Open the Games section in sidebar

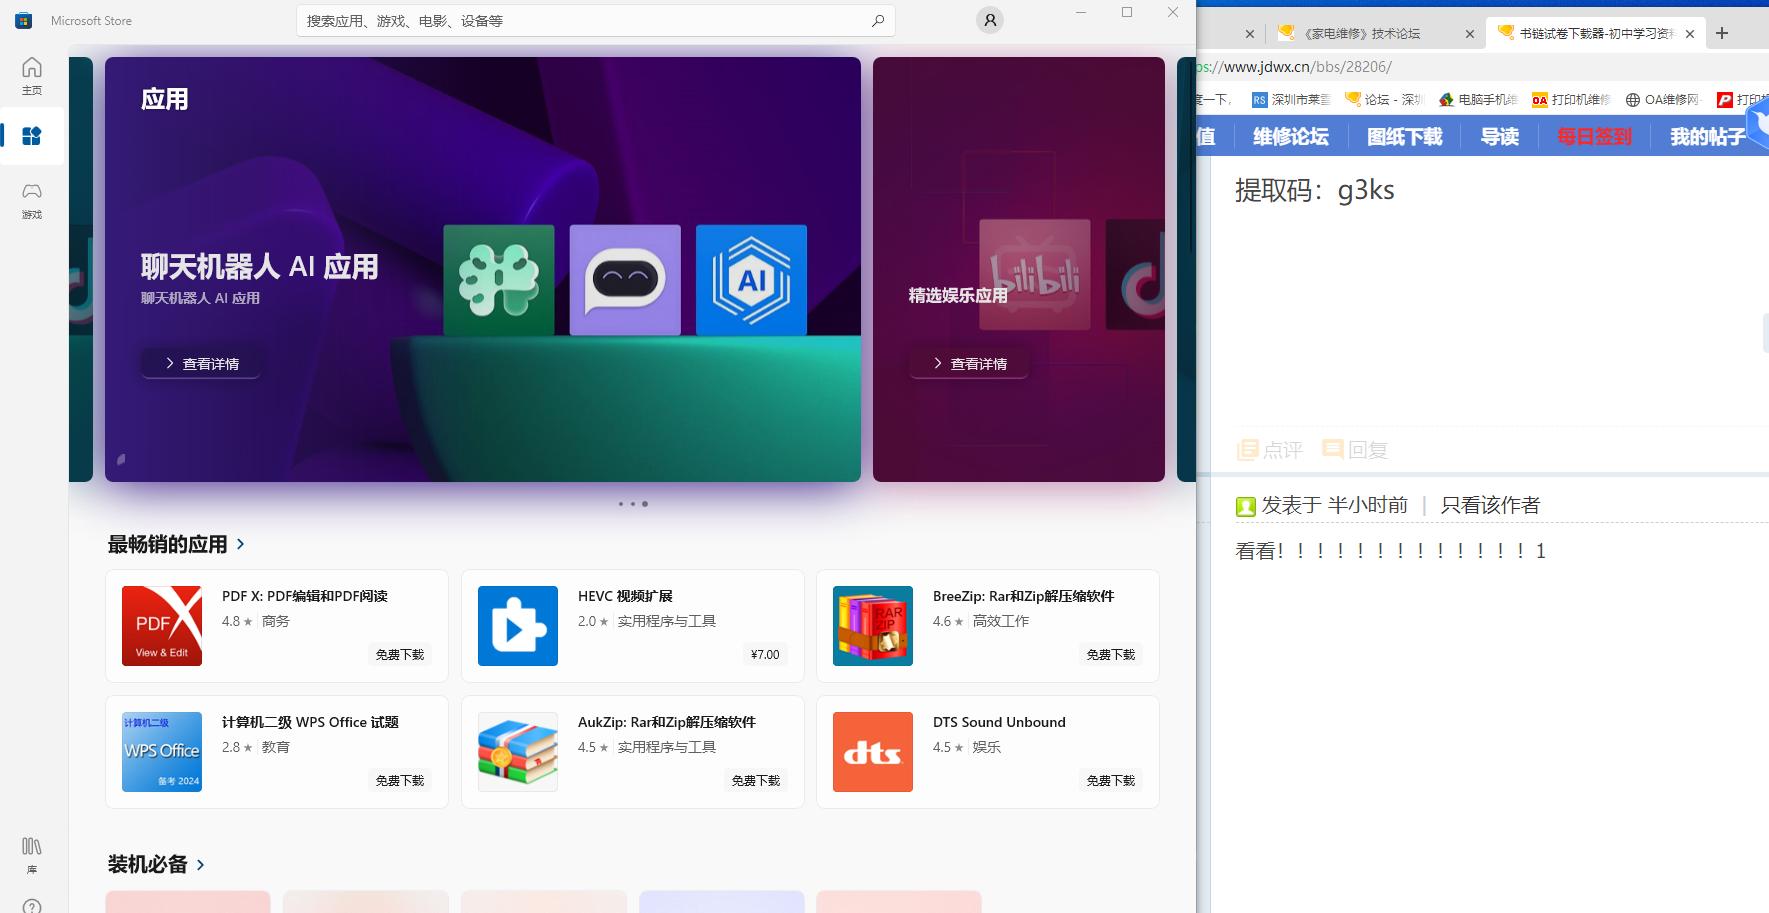(x=32, y=200)
